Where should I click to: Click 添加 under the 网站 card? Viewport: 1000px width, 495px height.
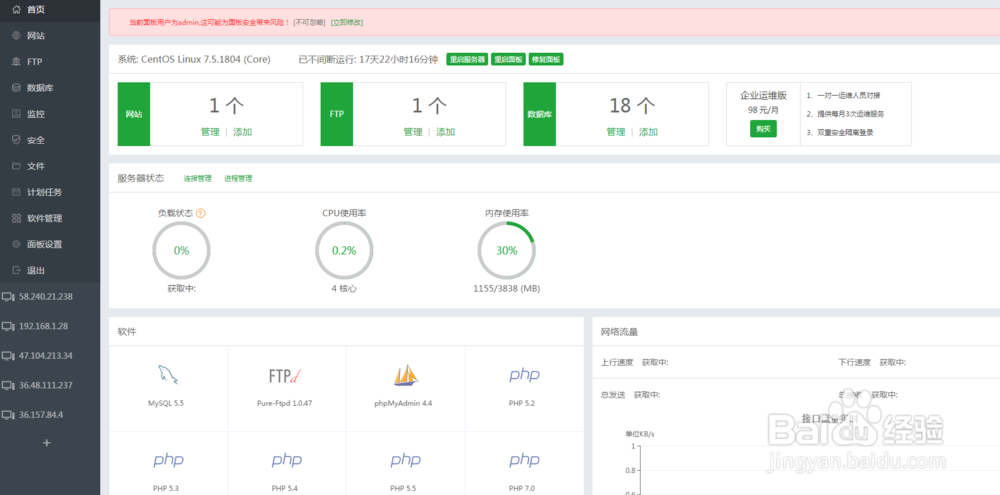pos(242,132)
